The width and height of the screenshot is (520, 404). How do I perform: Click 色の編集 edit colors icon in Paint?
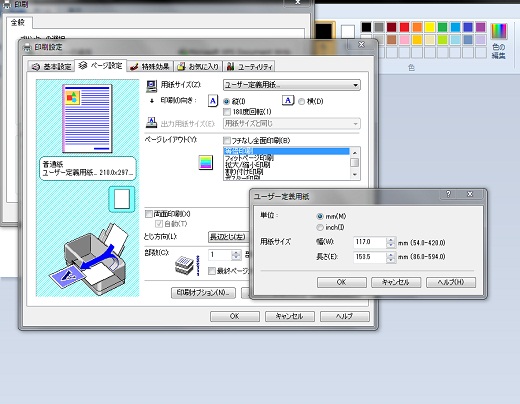(x=499, y=41)
